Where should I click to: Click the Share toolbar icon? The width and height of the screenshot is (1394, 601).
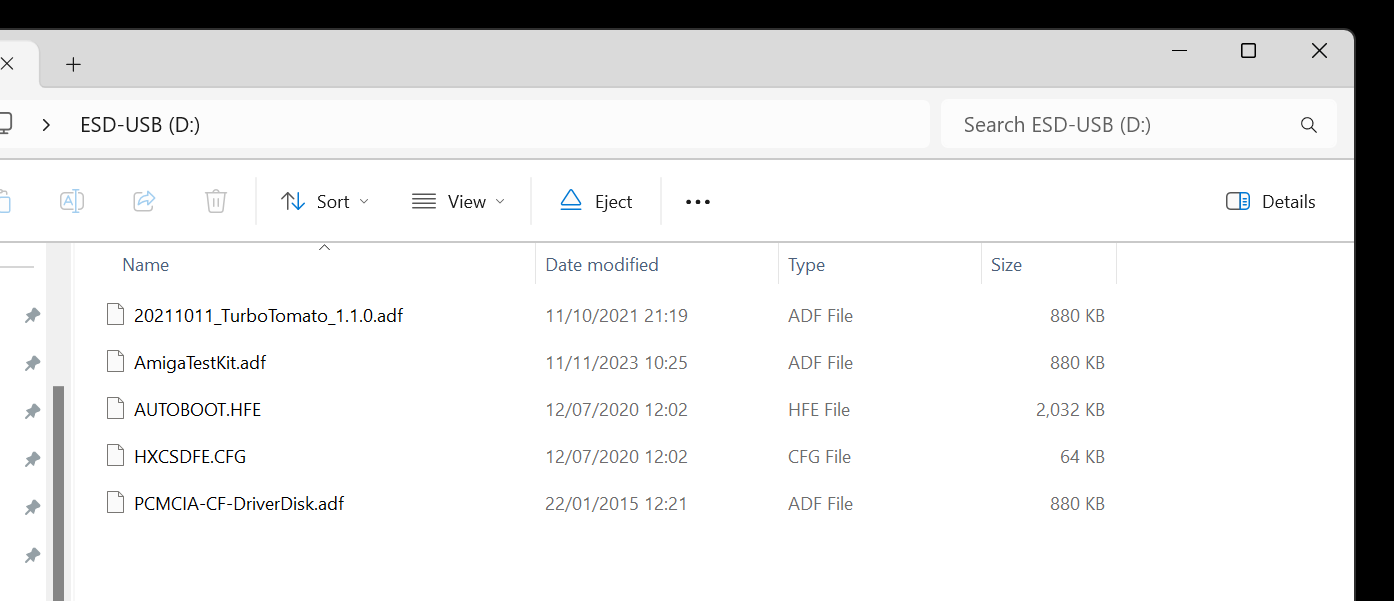[x=144, y=201]
